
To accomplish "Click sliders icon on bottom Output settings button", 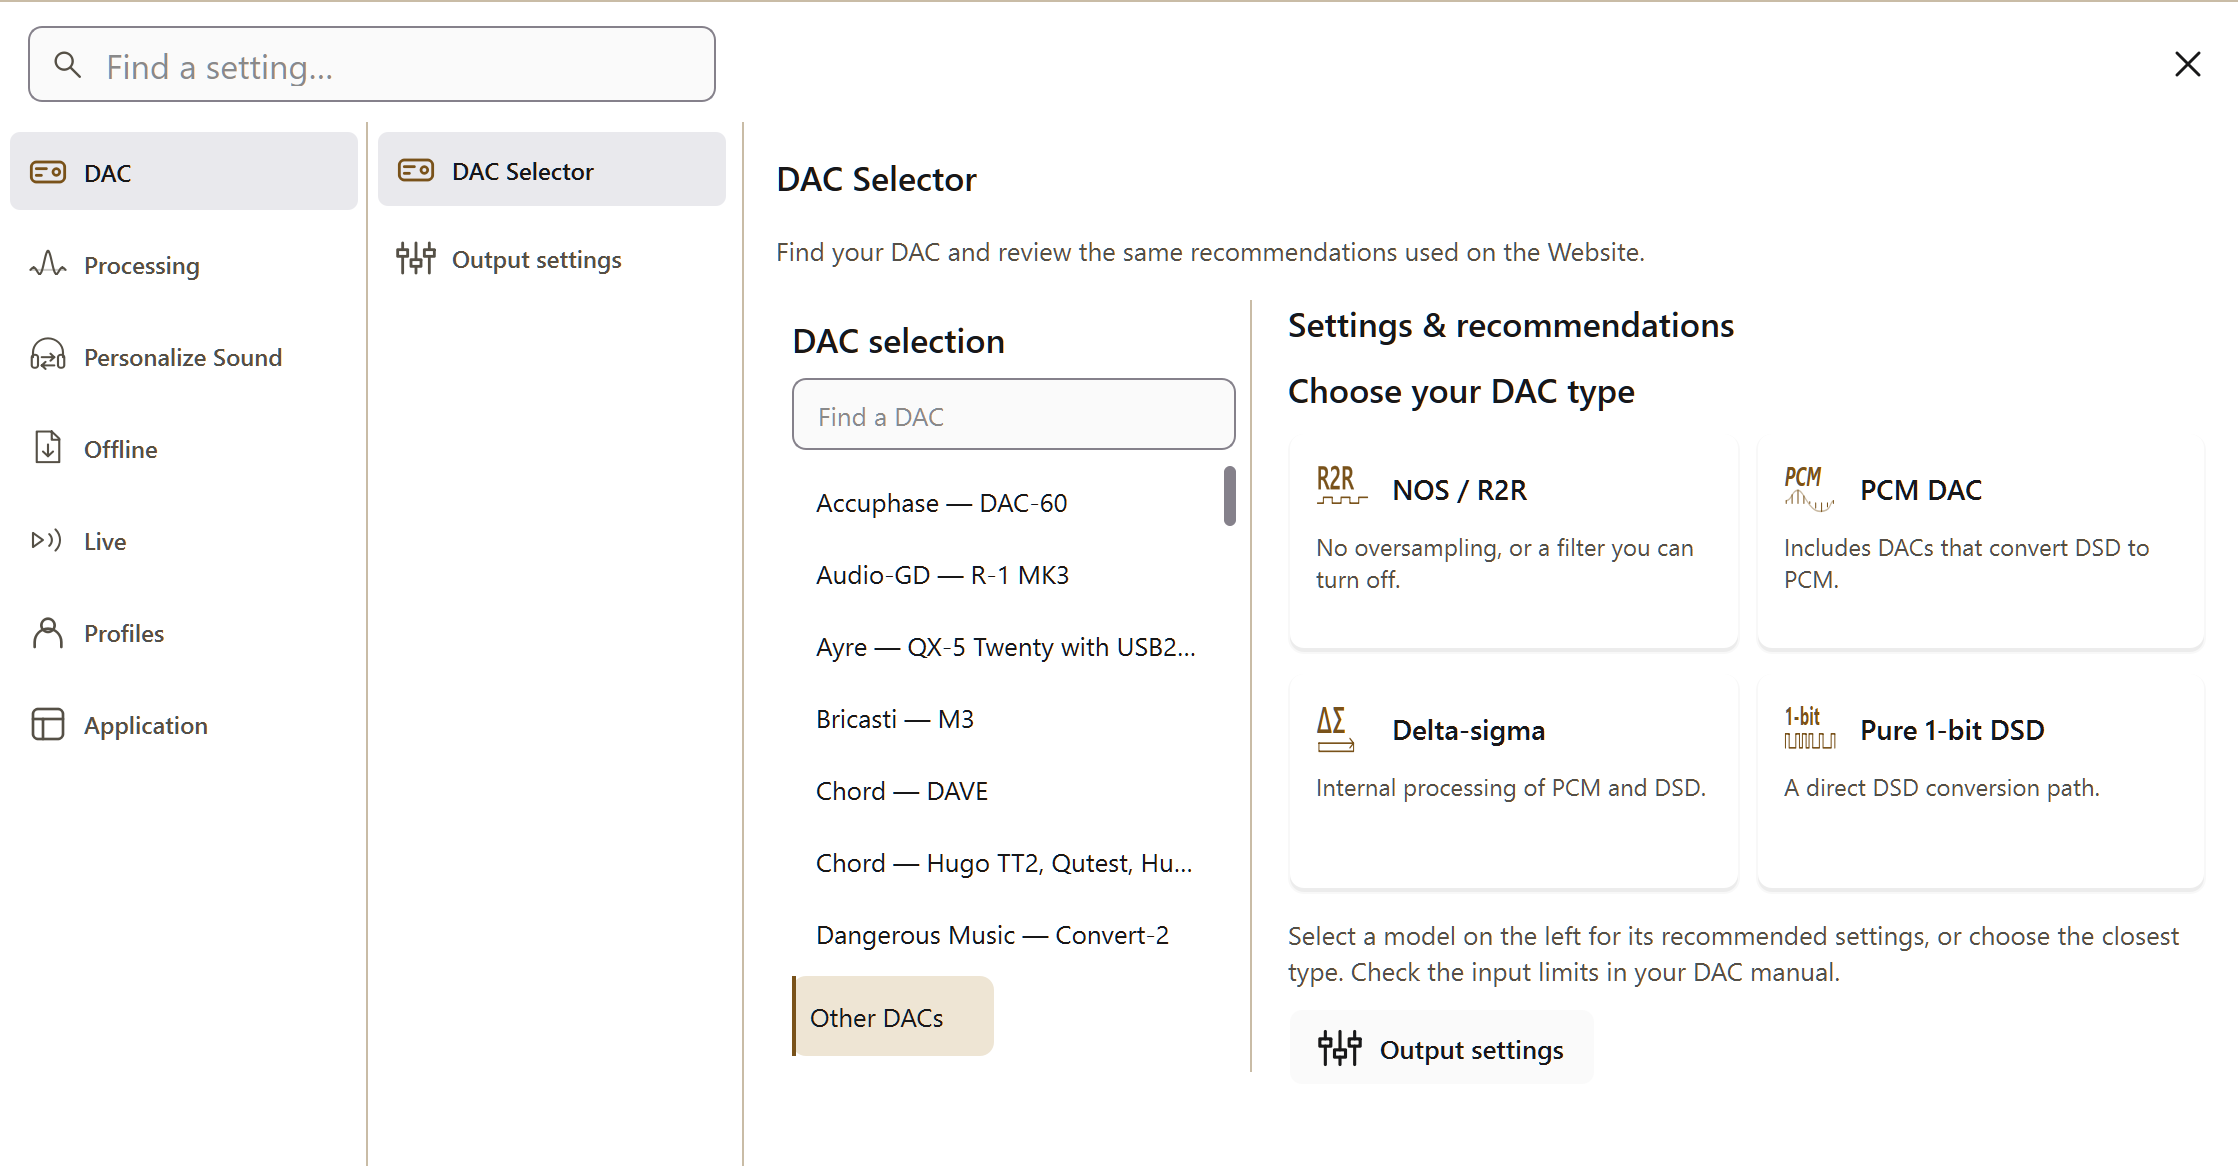I will 1340,1048.
